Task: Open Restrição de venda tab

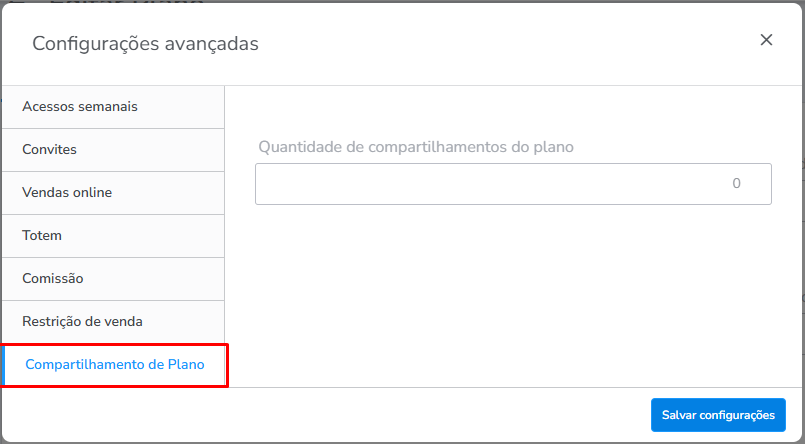Action: pos(82,321)
